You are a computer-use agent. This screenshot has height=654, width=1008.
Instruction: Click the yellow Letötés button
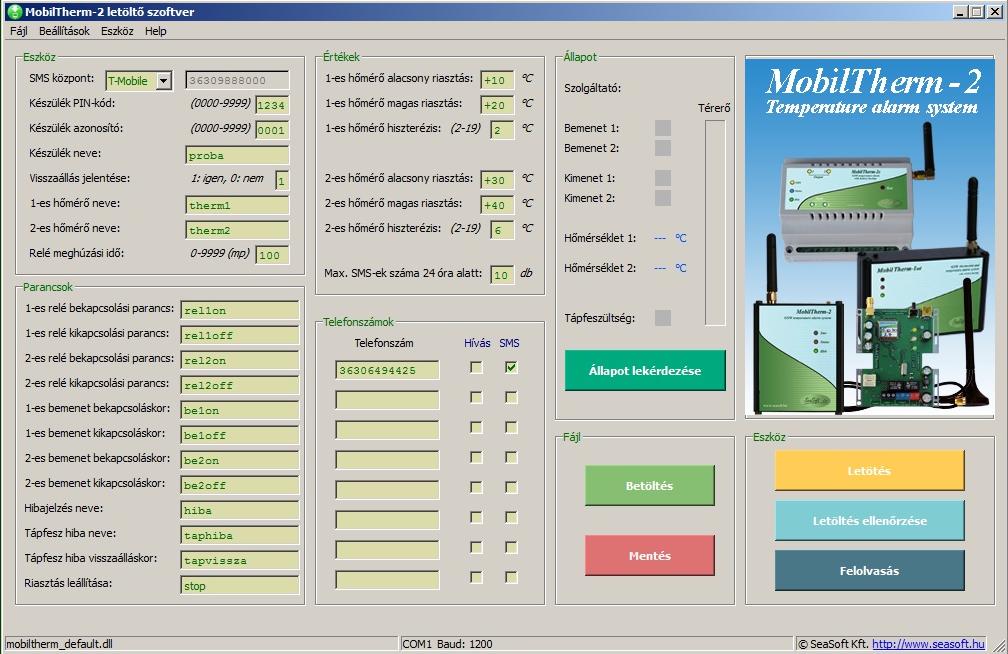tap(869, 471)
